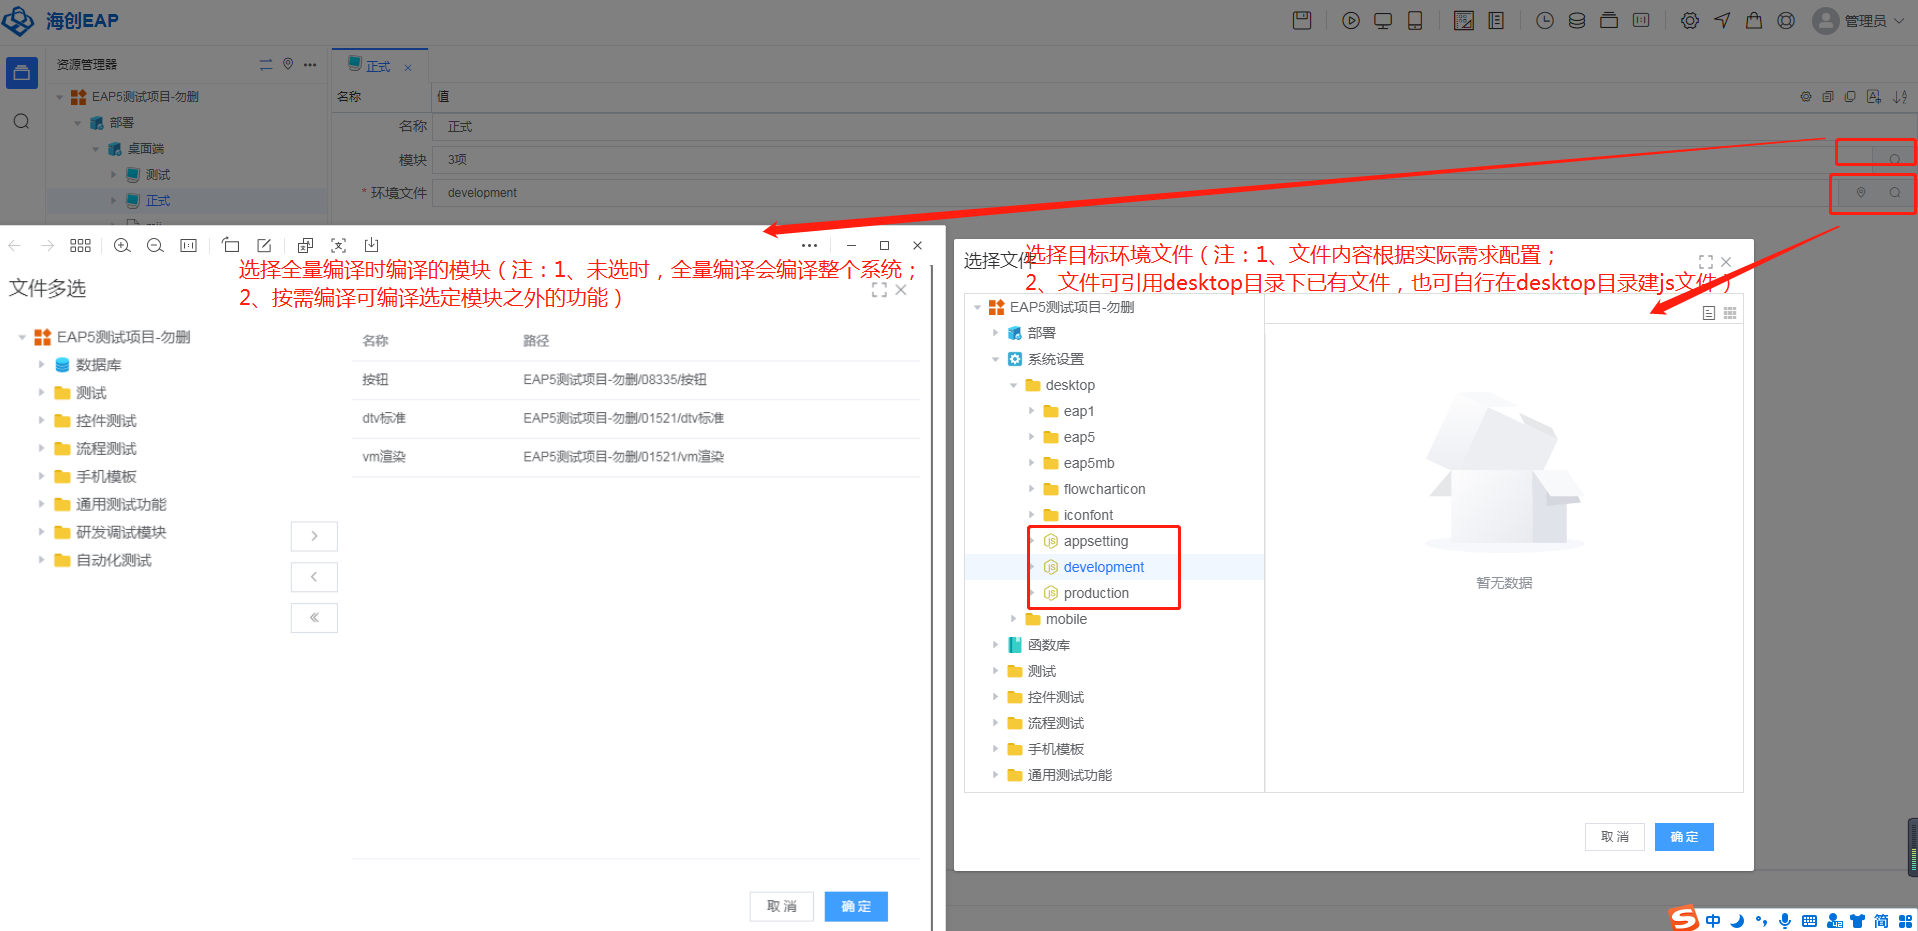The image size is (1918, 931).
Task: Open the settings gear icon in header
Action: pos(1689,21)
